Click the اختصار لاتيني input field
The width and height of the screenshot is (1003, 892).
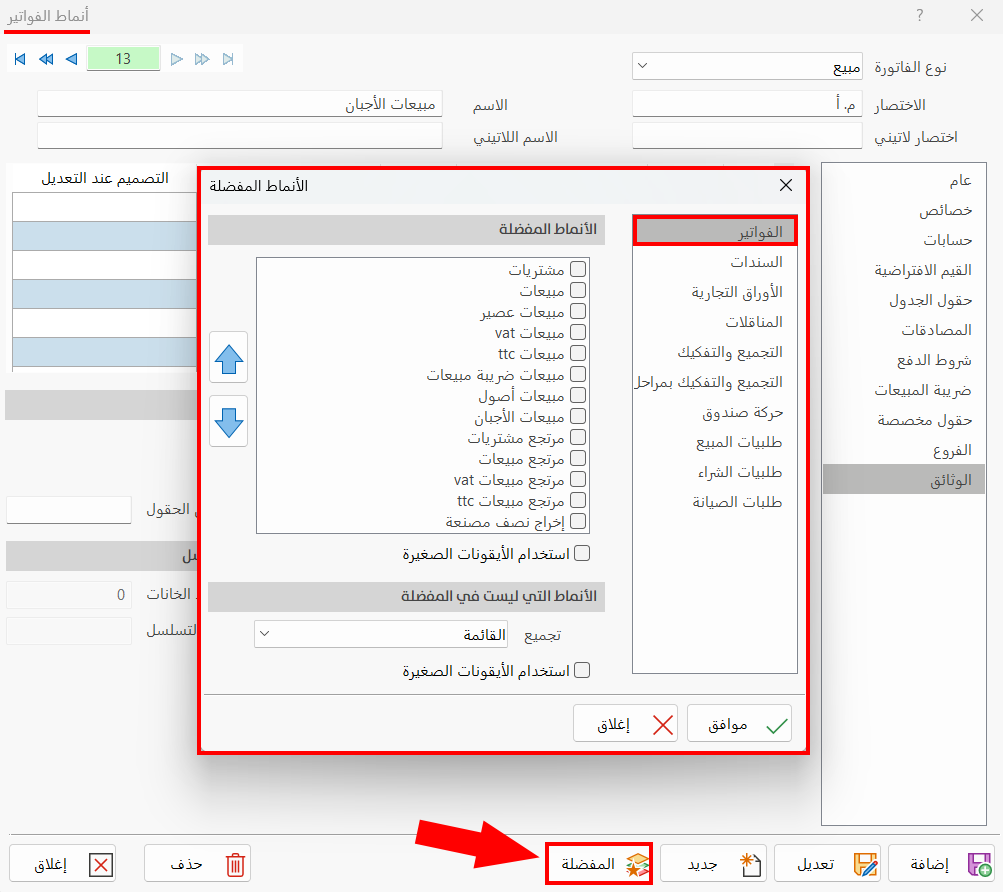tap(747, 136)
